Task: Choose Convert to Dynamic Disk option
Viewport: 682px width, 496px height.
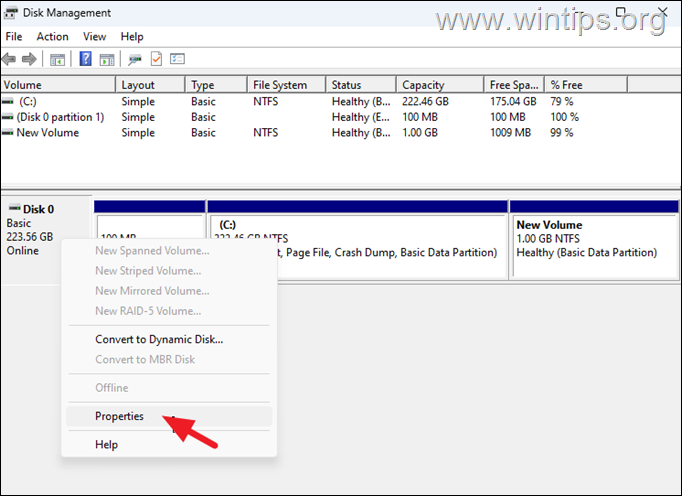Action: pos(159,339)
